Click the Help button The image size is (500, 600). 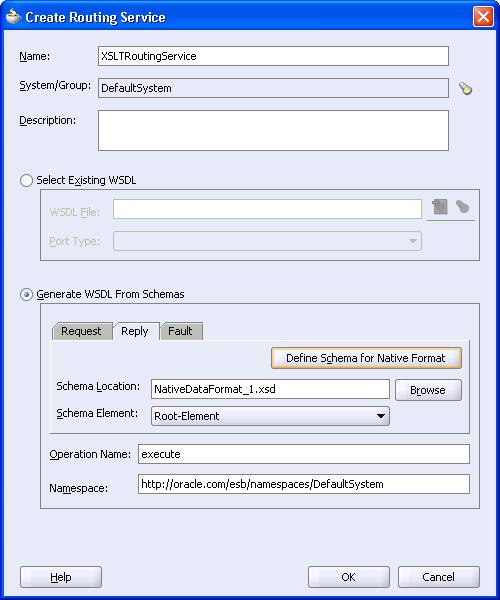61,577
